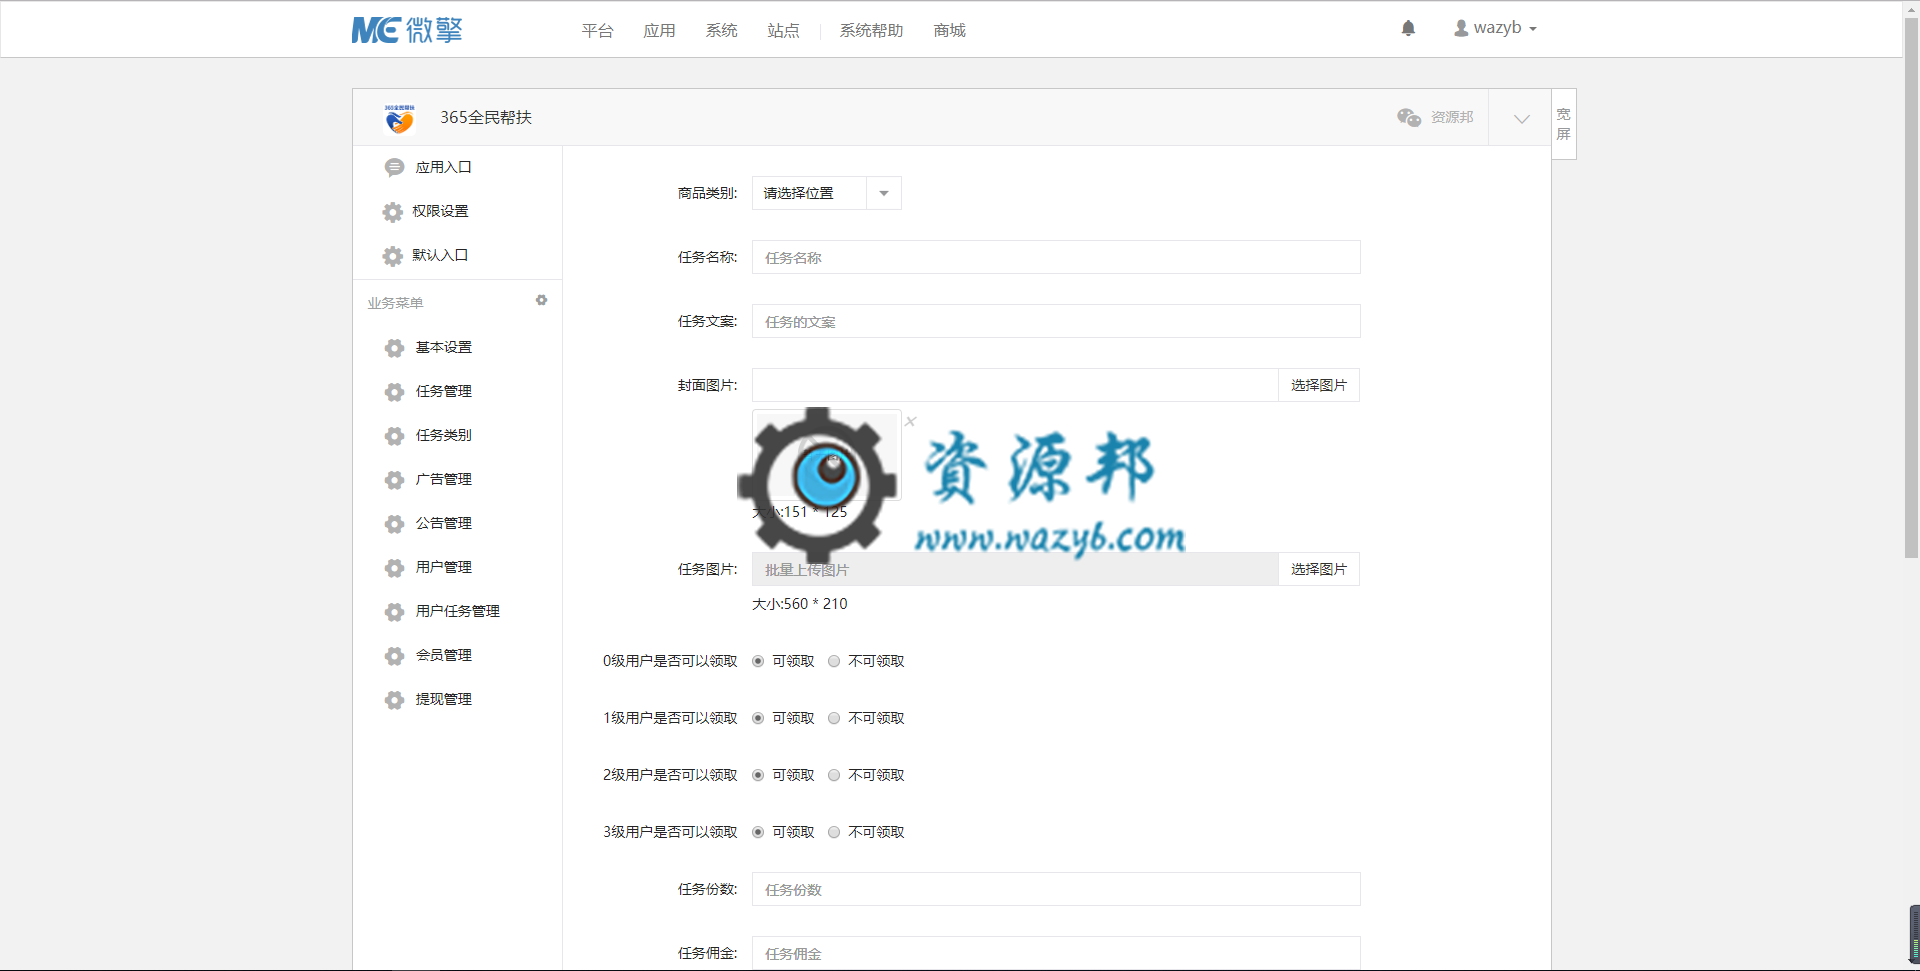This screenshot has height=971, width=1920.
Task: Focus the 任务份数 input field
Action: (1056, 889)
